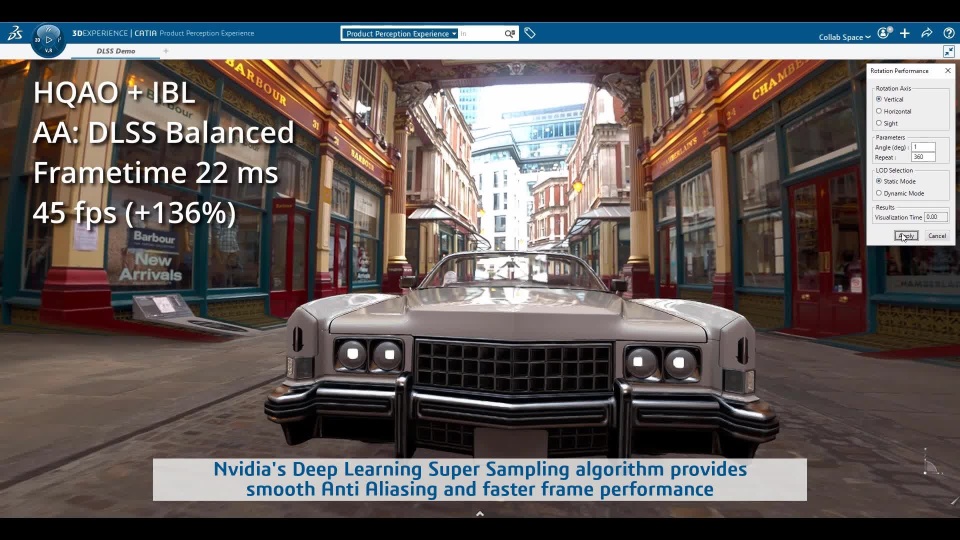Click the search magnifier icon

[x=509, y=34]
